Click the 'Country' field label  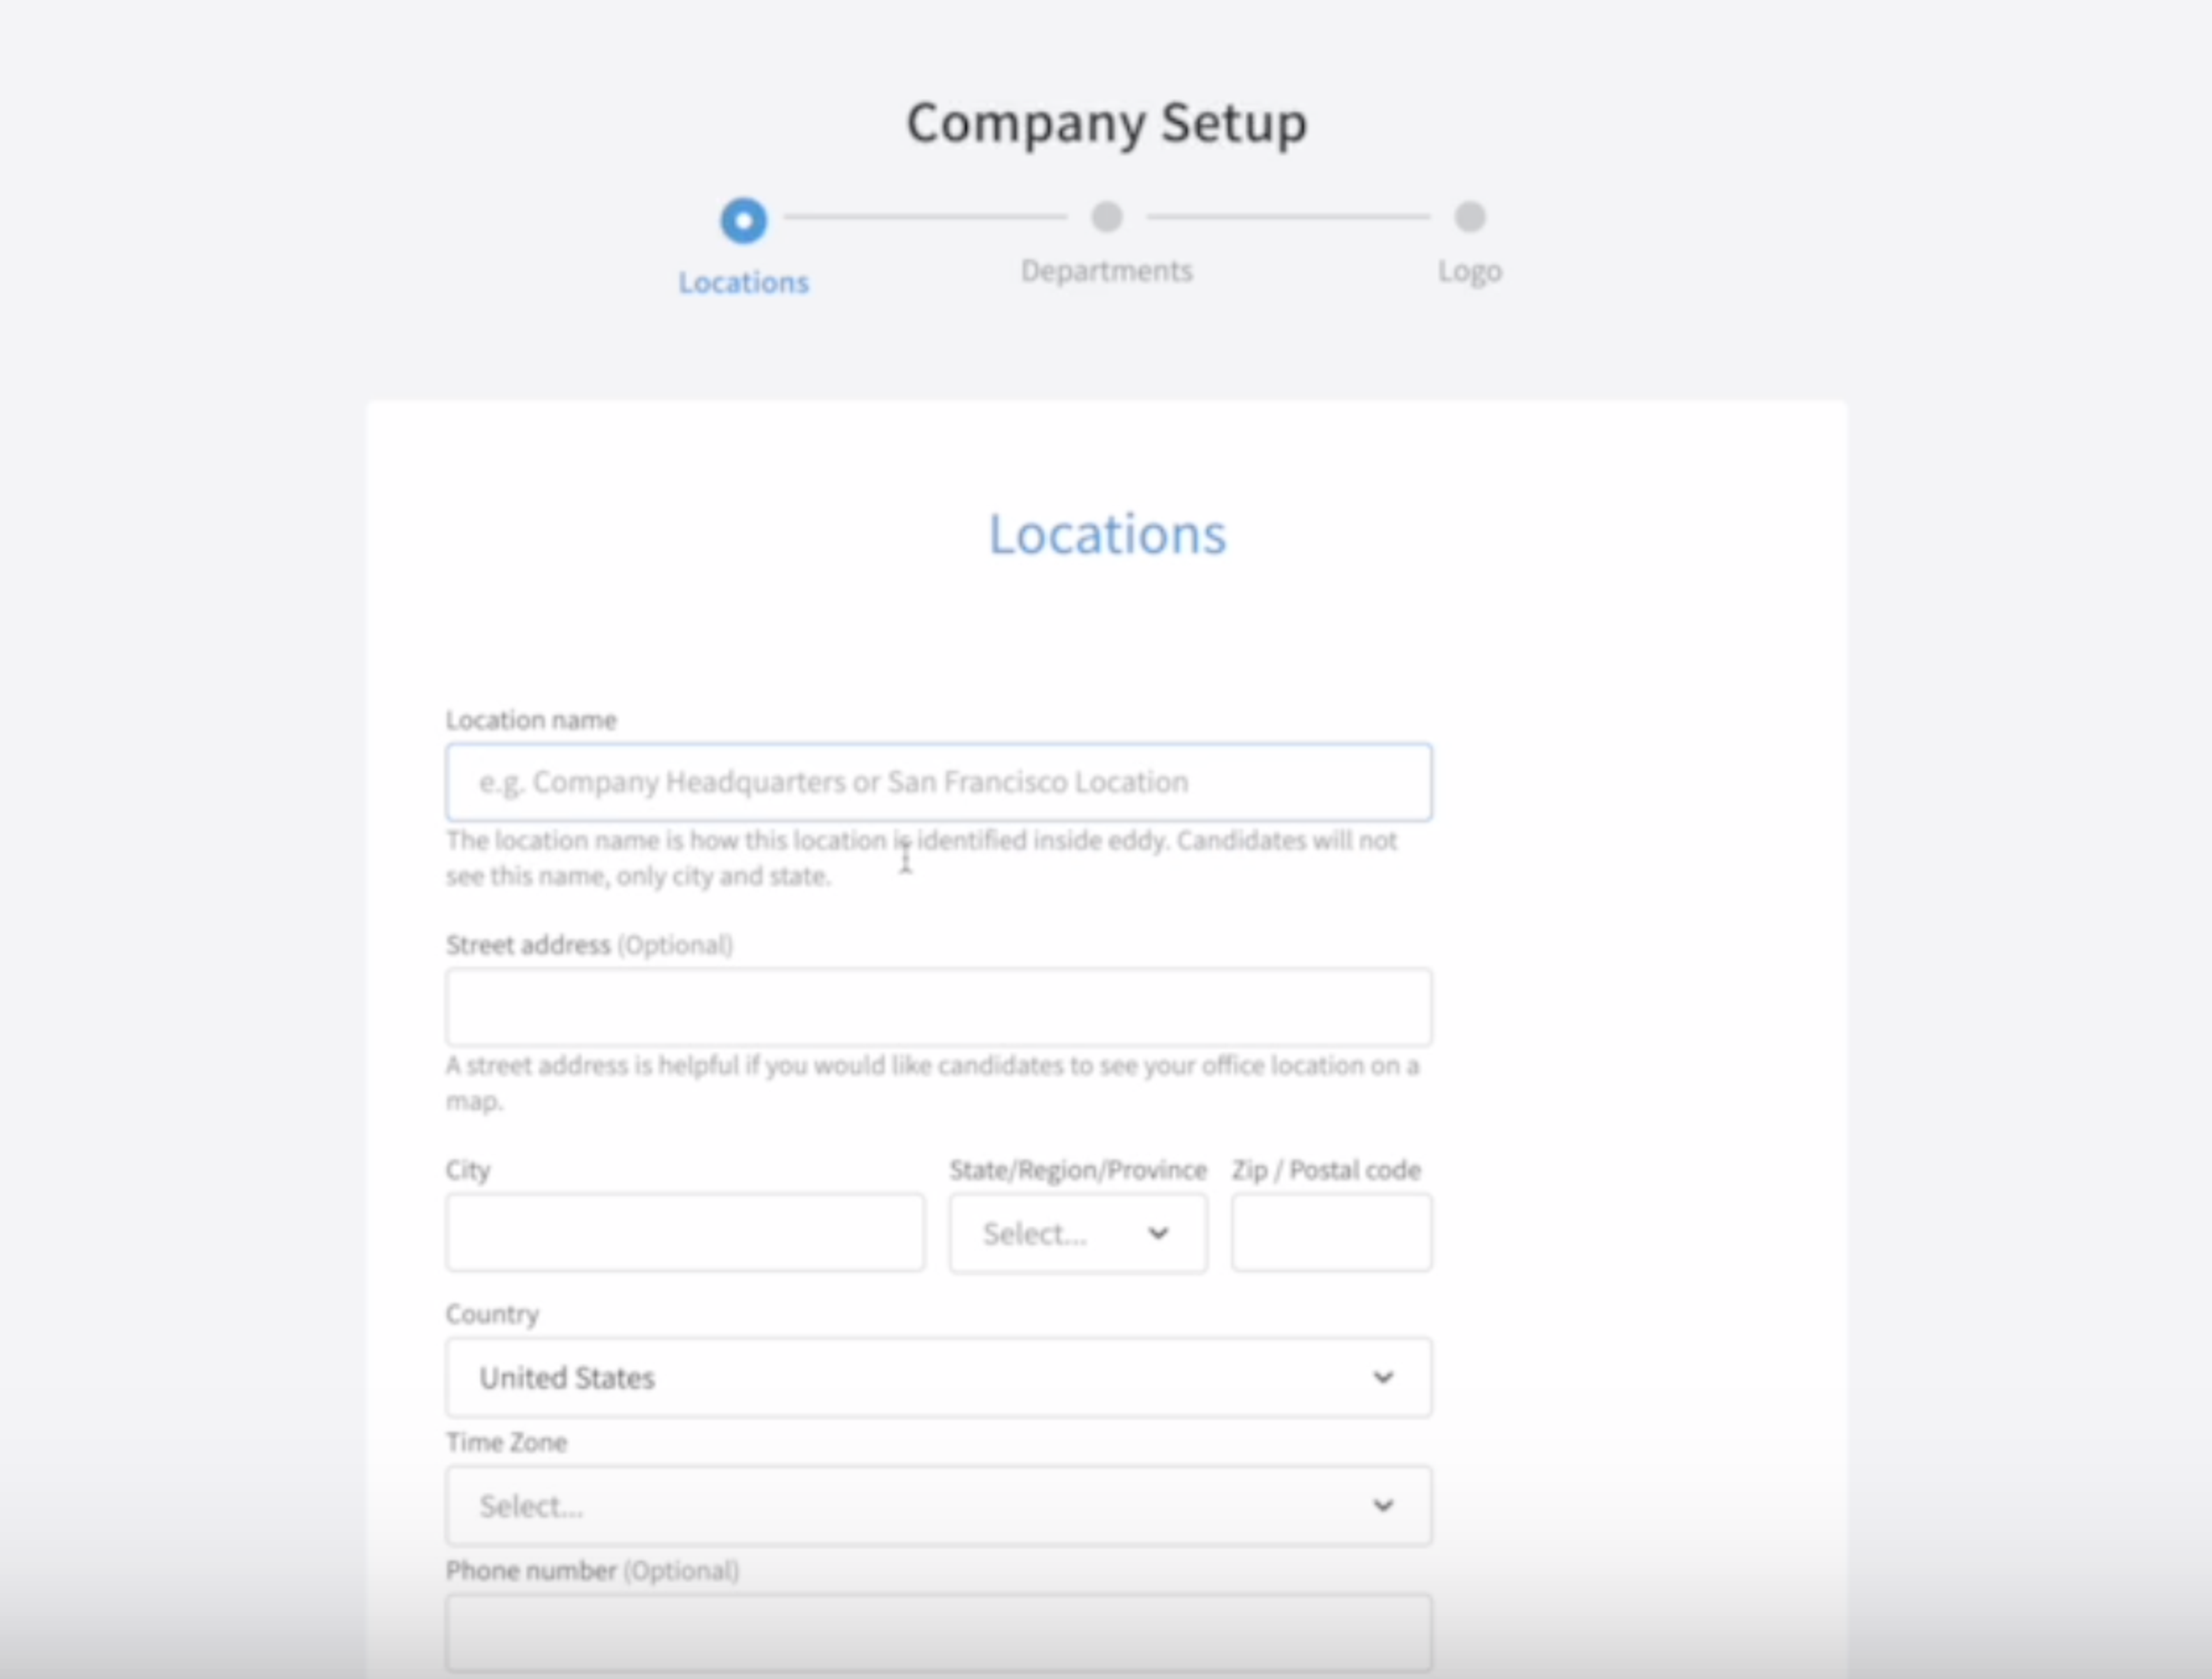click(492, 1314)
